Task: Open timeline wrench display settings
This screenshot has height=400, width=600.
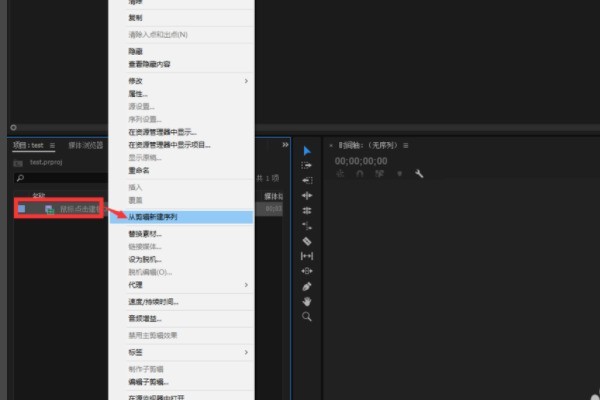Action: [419, 173]
